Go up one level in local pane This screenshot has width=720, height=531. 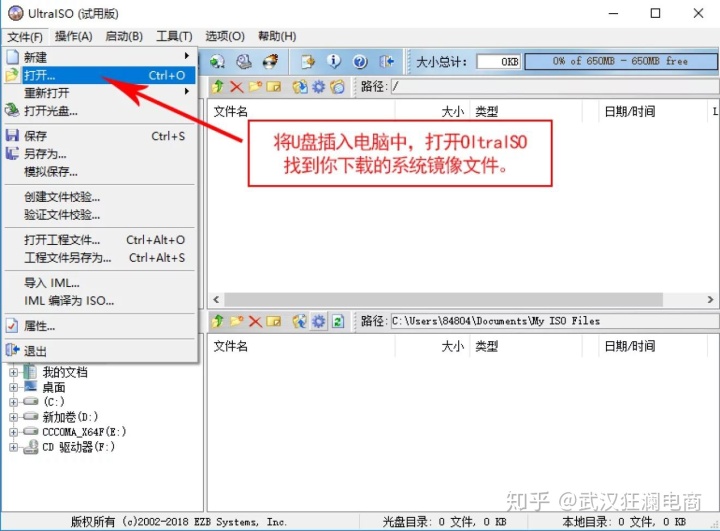tap(218, 321)
